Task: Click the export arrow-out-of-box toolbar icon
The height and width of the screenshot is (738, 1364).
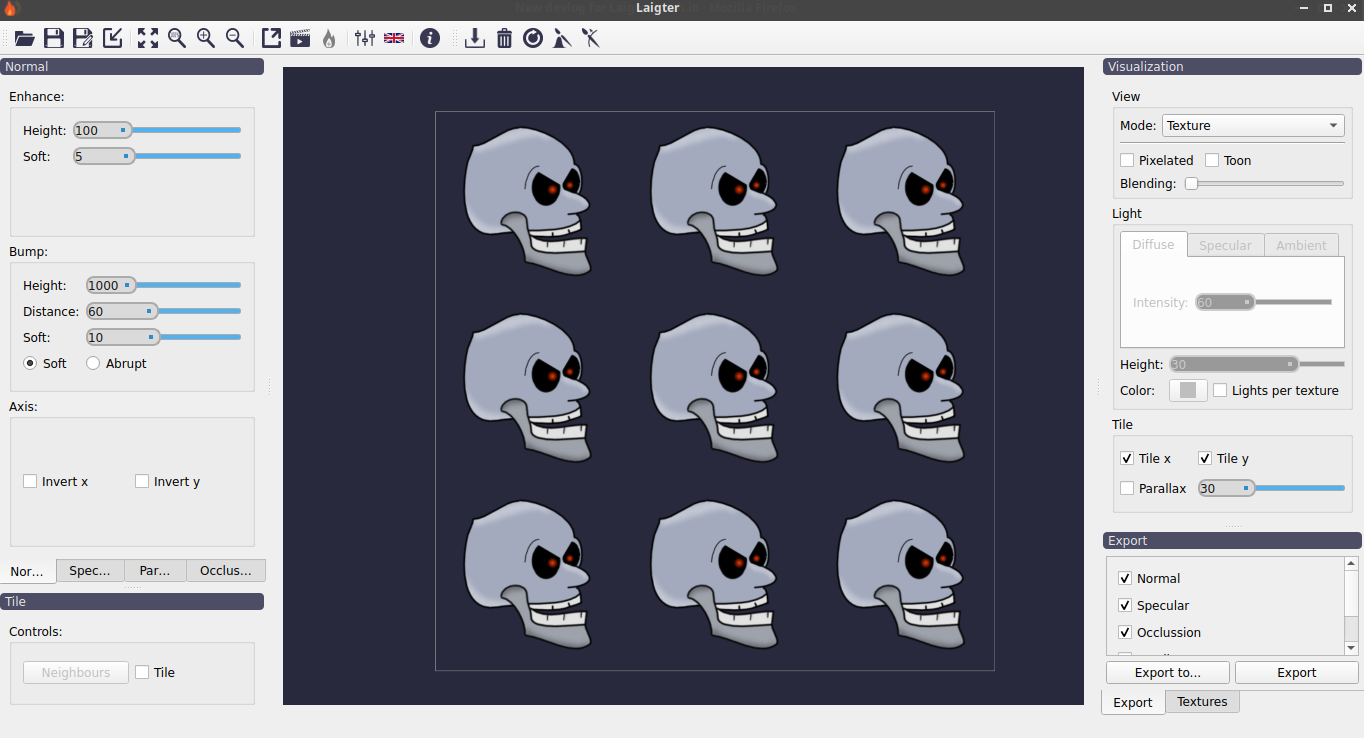Action: (x=271, y=38)
